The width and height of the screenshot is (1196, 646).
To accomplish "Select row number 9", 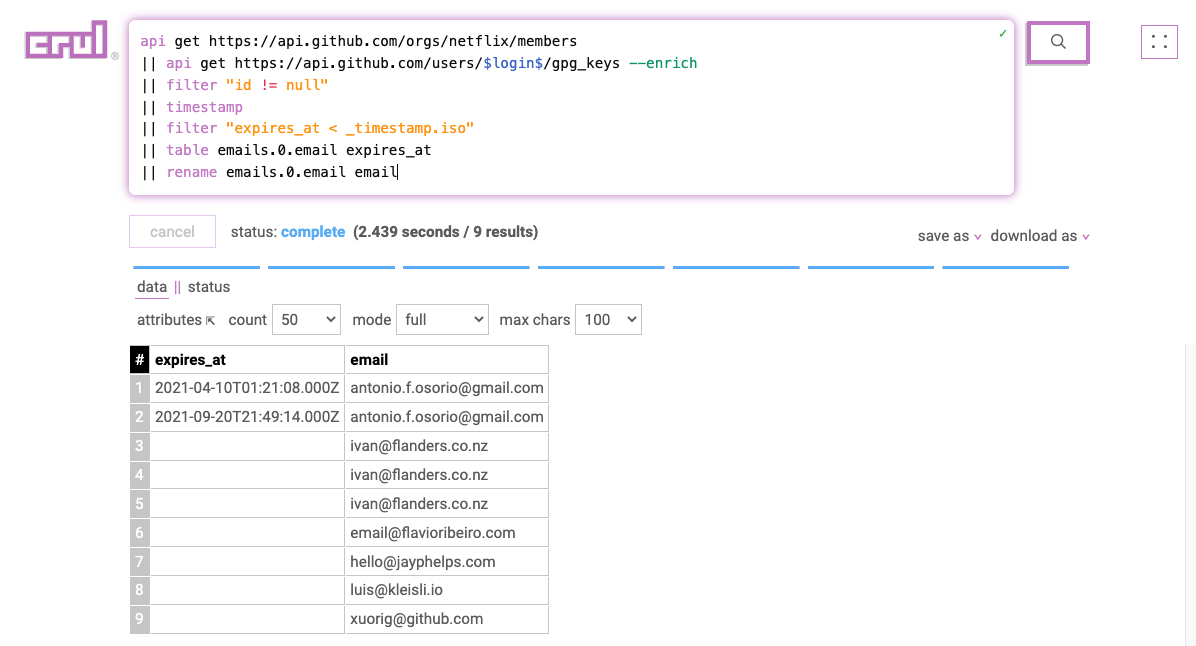I will (x=140, y=619).
